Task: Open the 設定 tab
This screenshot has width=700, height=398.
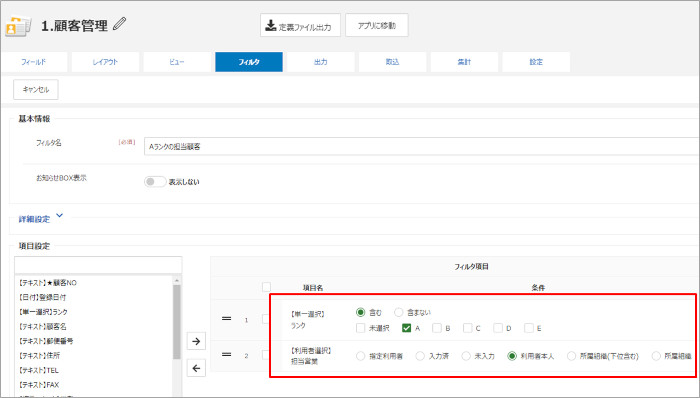Action: [x=536, y=62]
